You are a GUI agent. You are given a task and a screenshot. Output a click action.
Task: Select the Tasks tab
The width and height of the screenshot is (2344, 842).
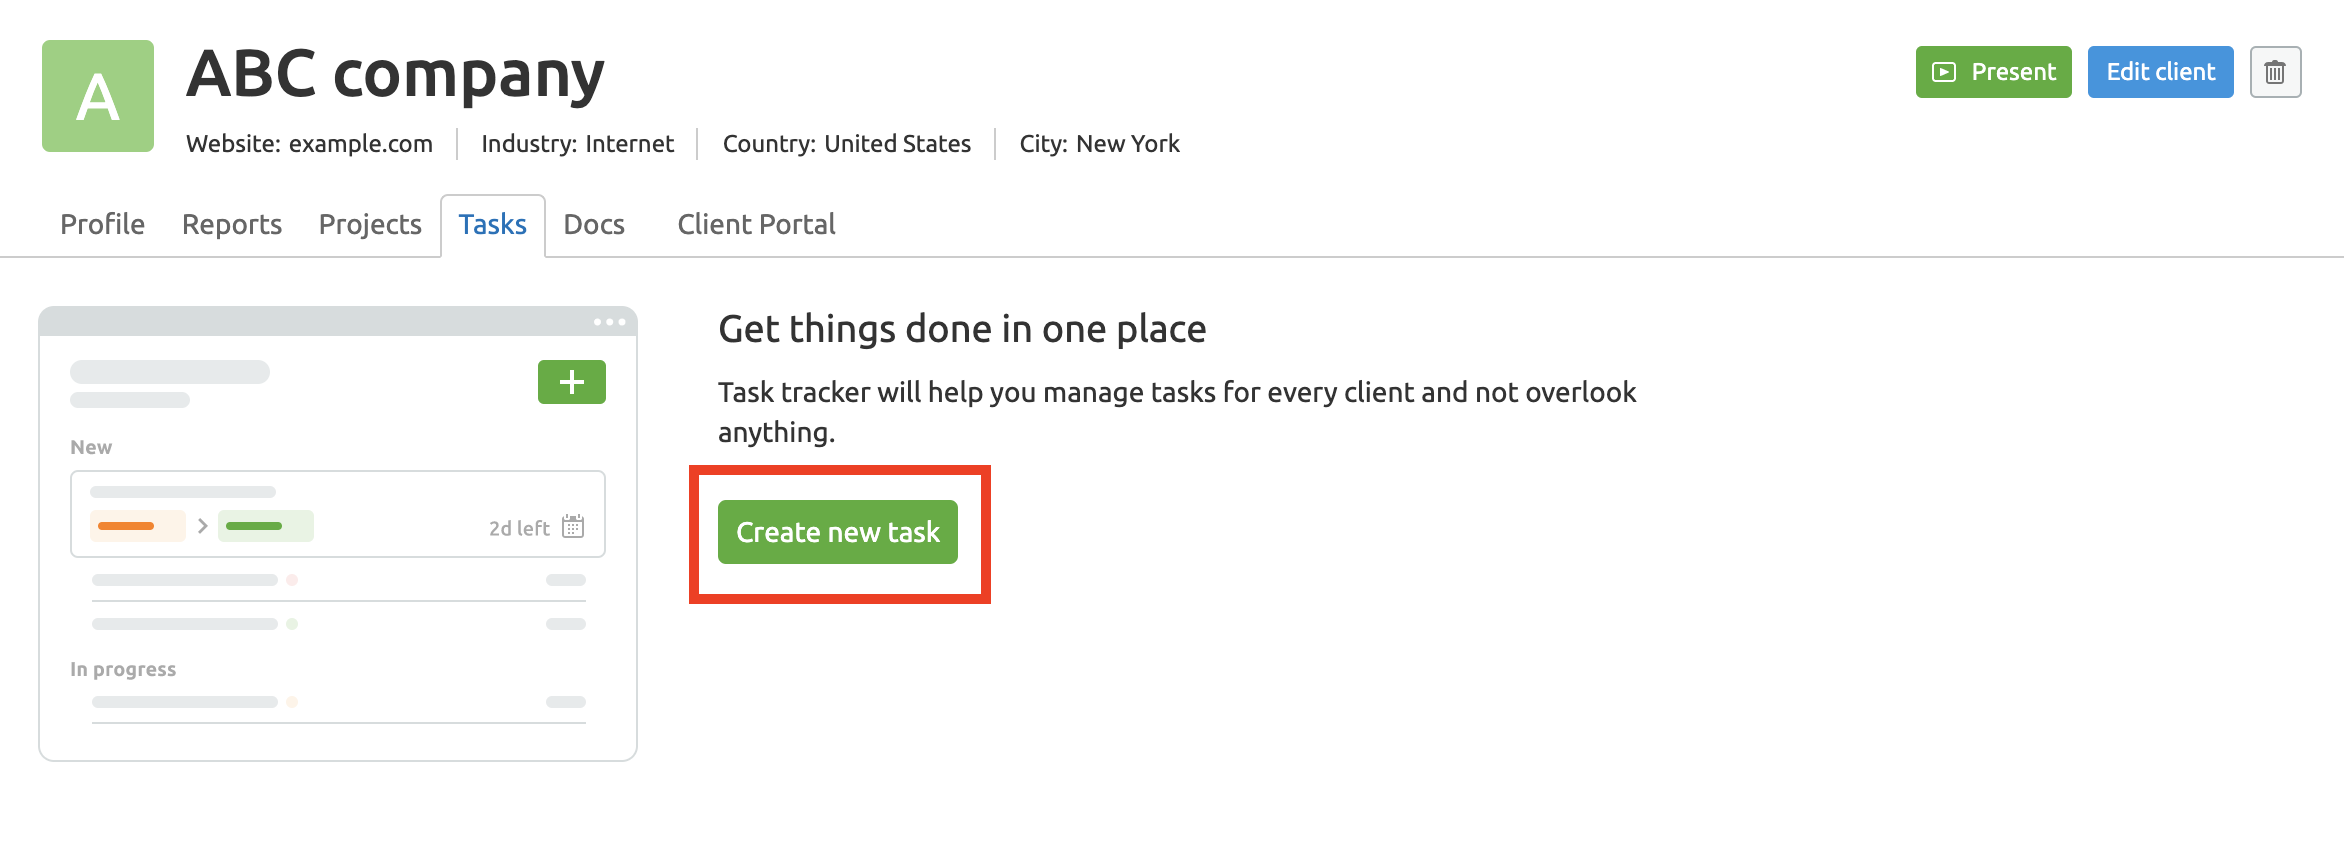point(493,224)
